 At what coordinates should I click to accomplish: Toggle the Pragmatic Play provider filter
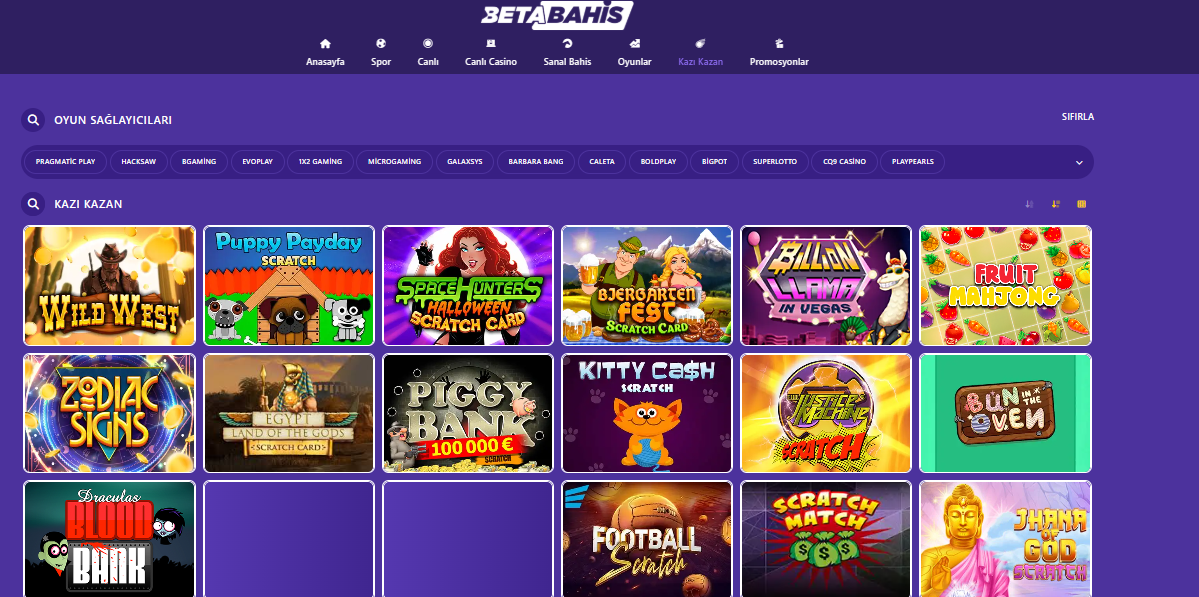click(x=66, y=162)
